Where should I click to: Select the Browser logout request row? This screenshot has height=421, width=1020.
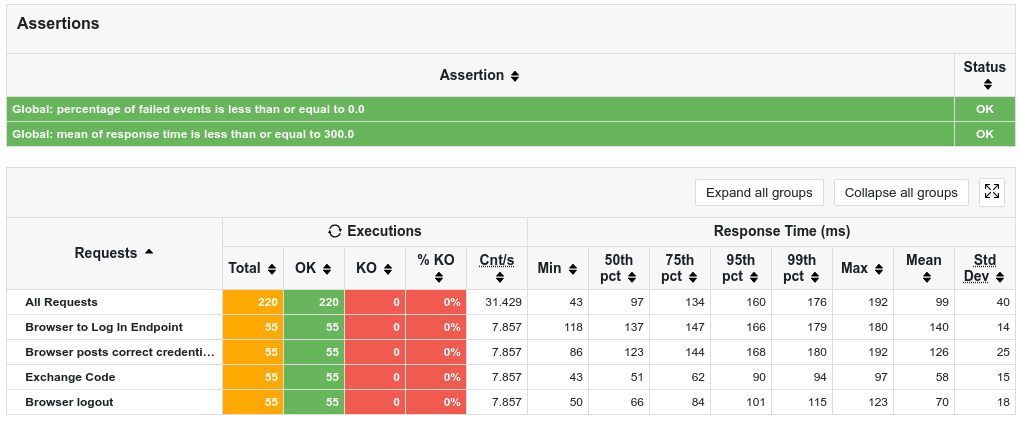[69, 402]
